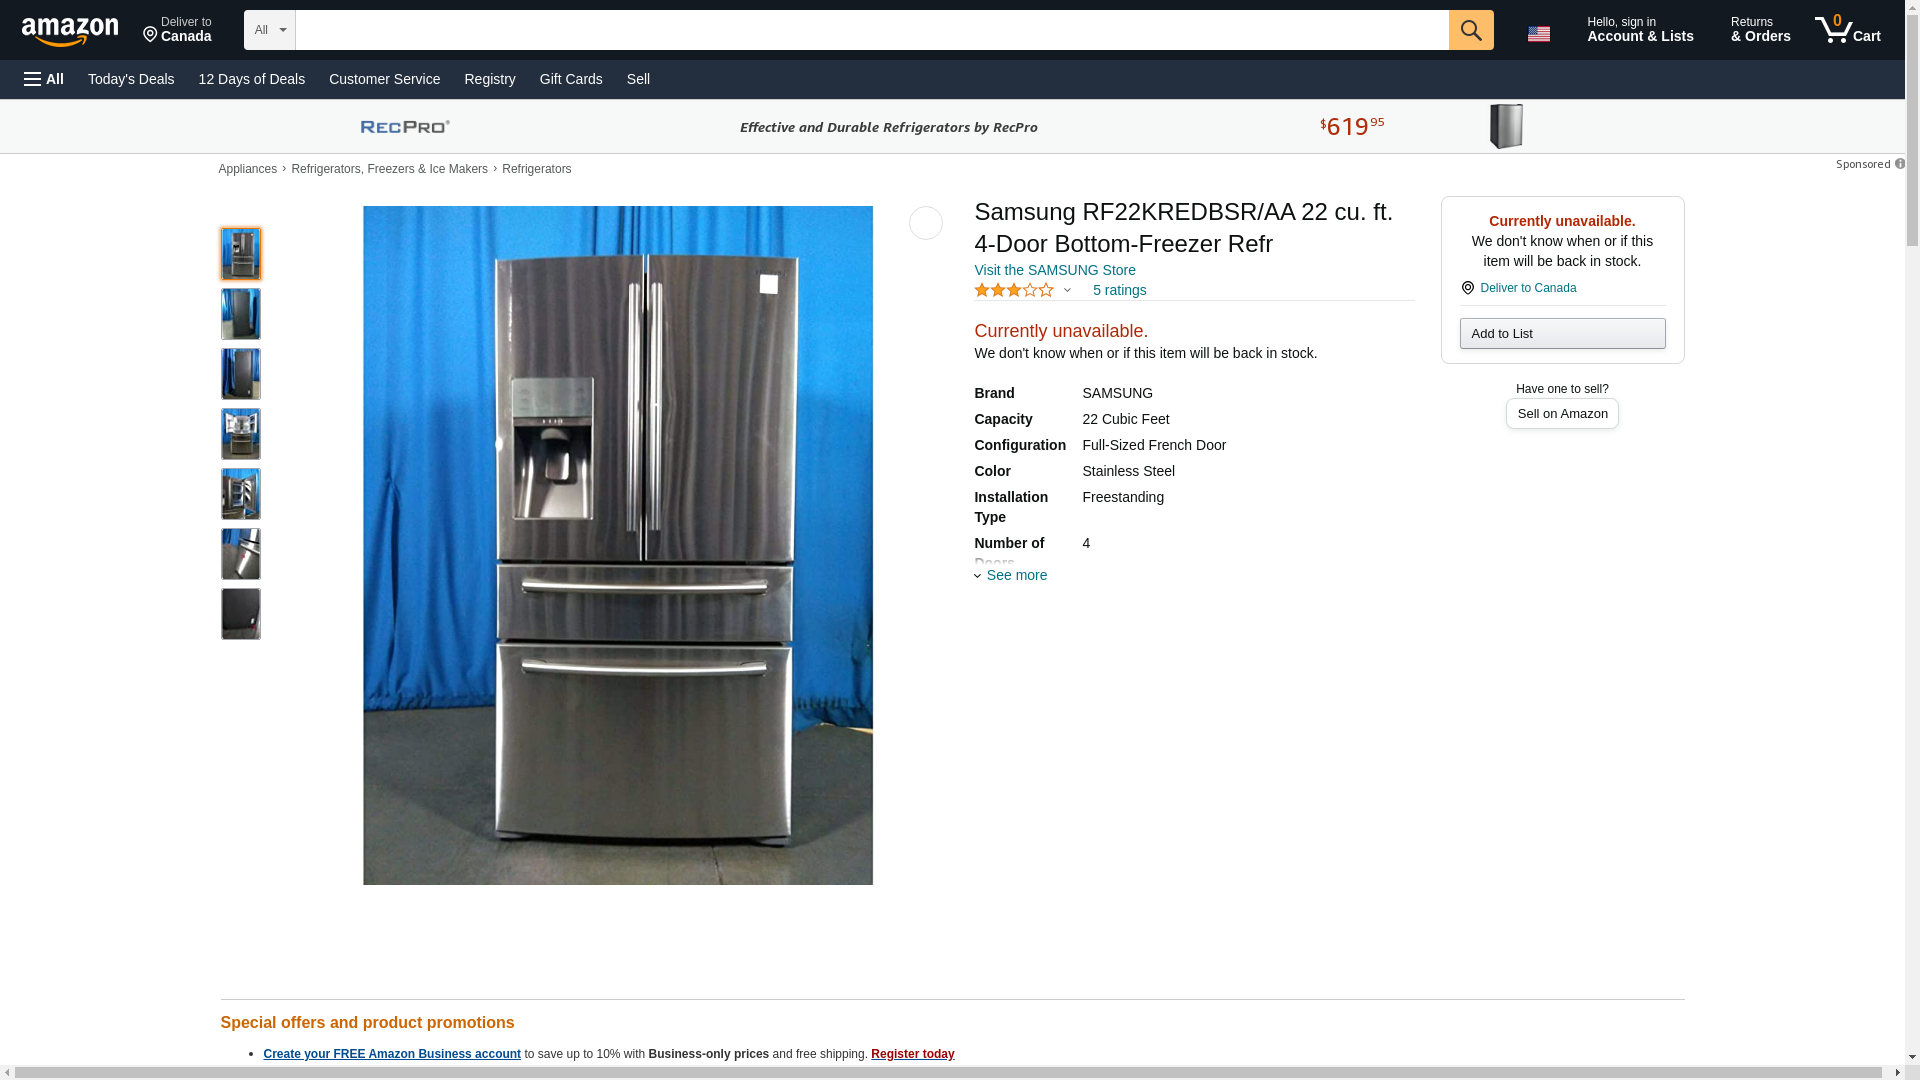Open the 5 ratings link
This screenshot has width=1920, height=1080.
pos(1119,290)
